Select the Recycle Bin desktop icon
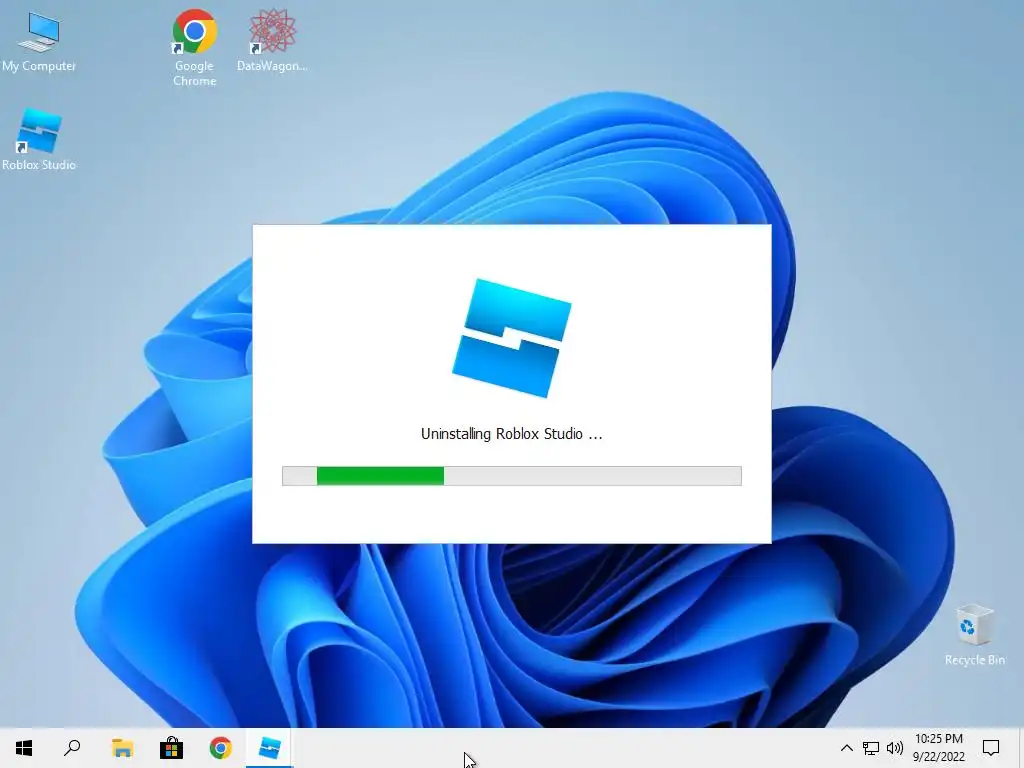The image size is (1024, 768). click(x=974, y=635)
